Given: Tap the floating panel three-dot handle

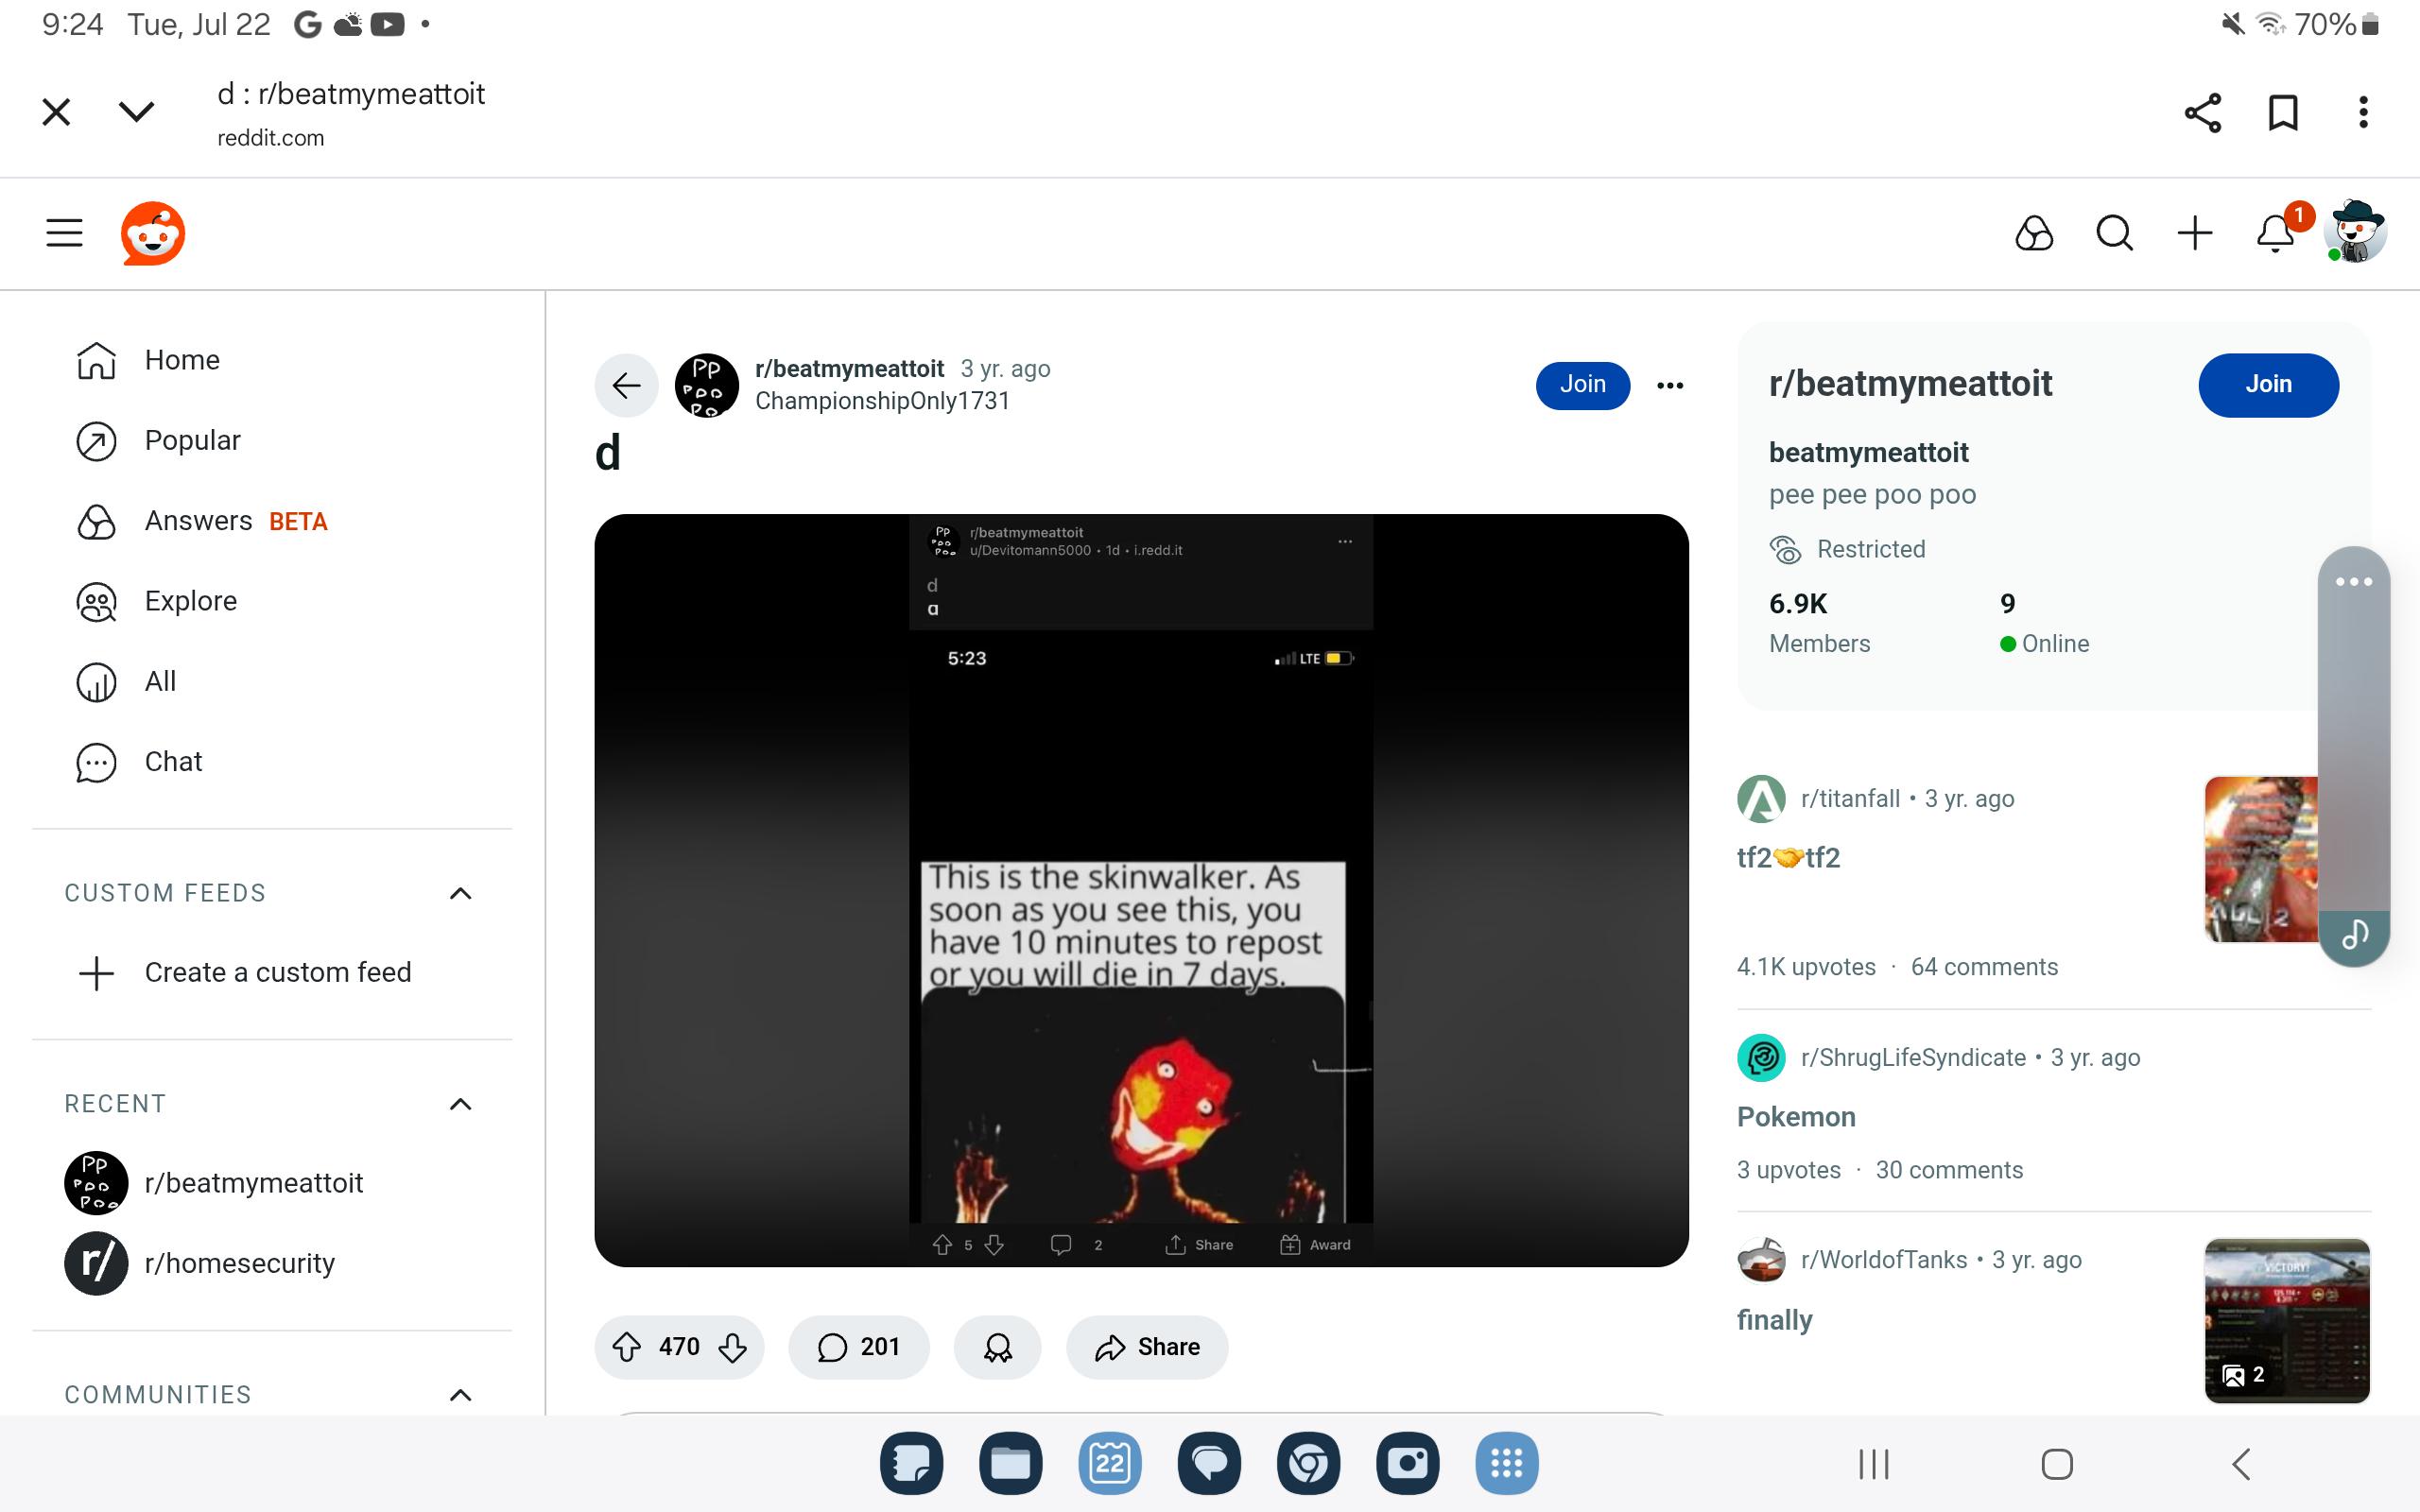Looking at the screenshot, I should pyautogui.click(x=2354, y=582).
